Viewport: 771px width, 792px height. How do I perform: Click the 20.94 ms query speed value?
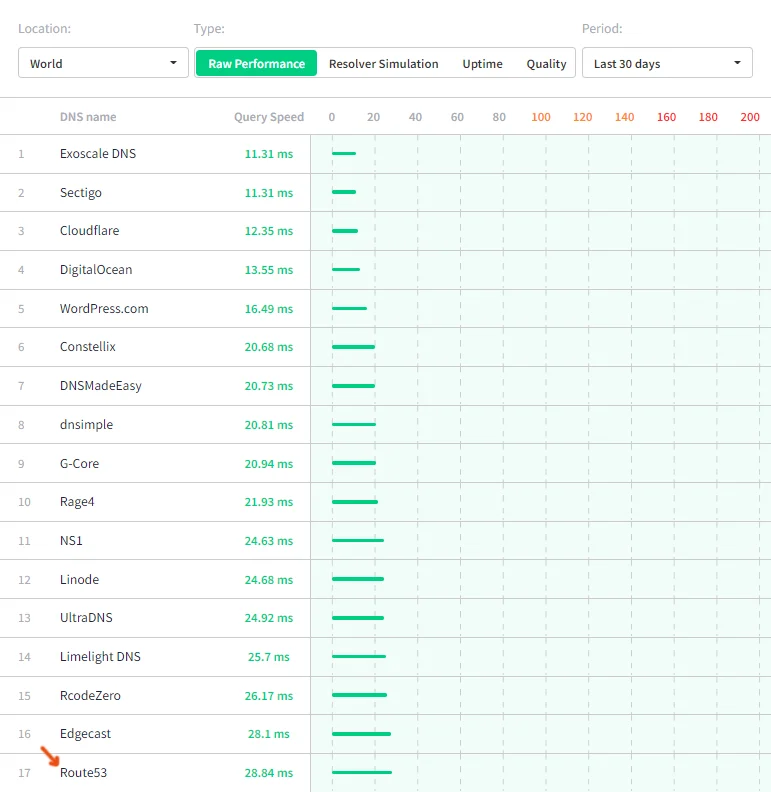pyautogui.click(x=269, y=464)
